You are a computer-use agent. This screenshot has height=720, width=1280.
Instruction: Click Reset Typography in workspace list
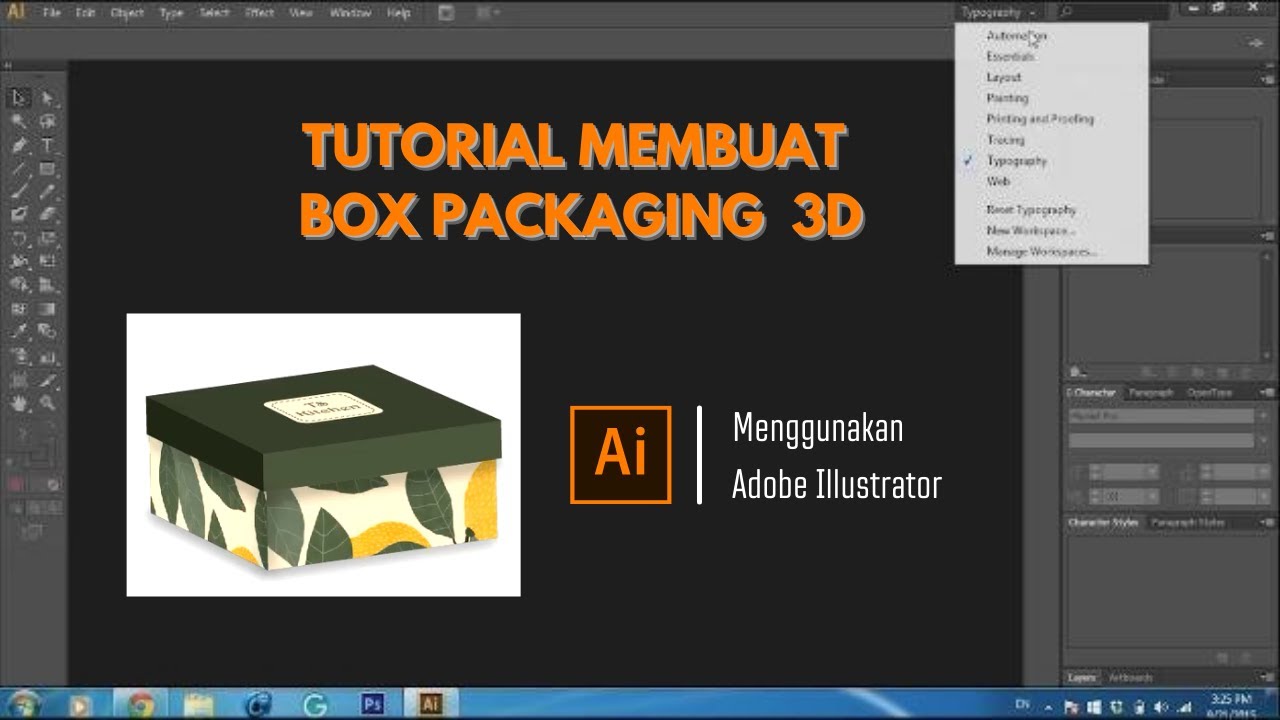point(1031,210)
